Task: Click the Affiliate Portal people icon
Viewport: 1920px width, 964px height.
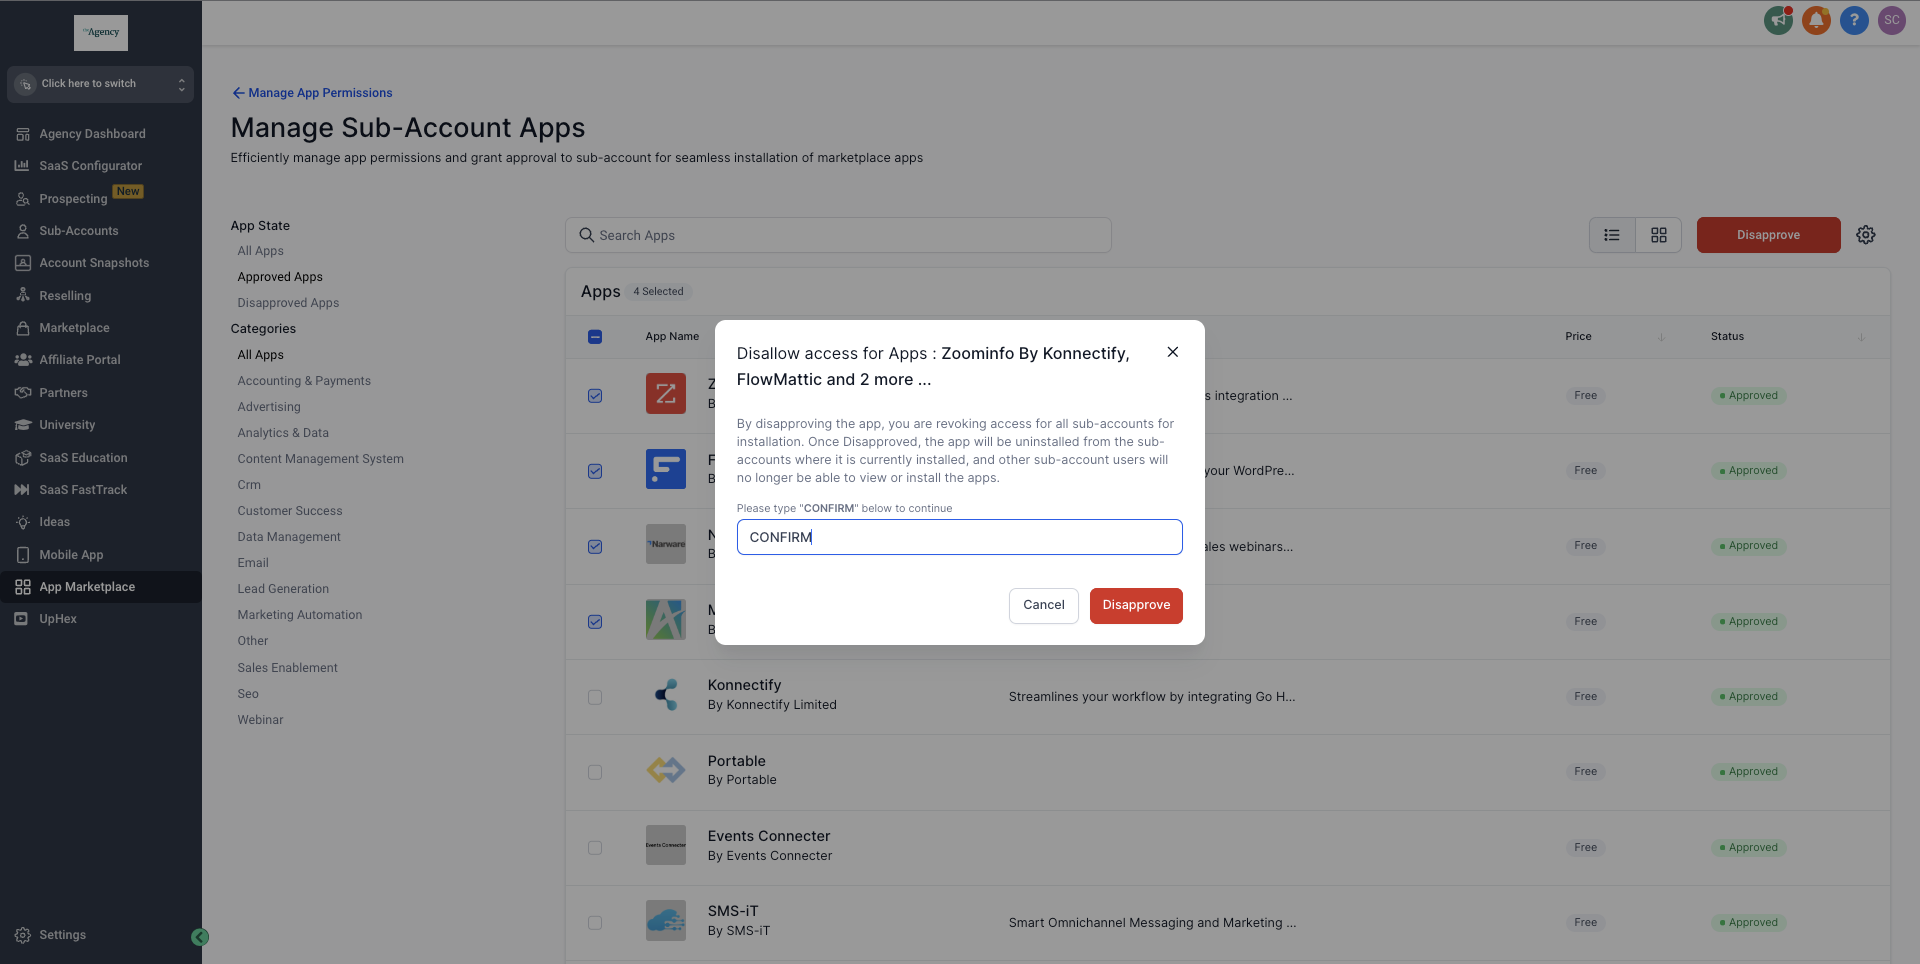Action: 23,360
